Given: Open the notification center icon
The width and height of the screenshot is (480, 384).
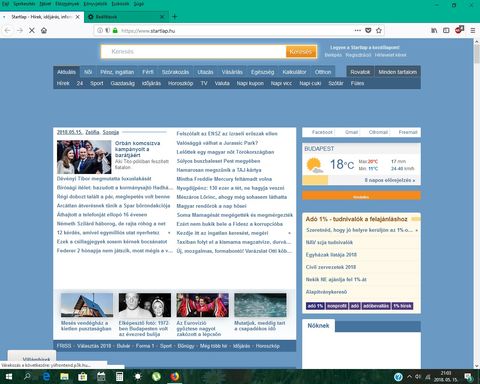Looking at the screenshot, I should (x=469, y=377).
